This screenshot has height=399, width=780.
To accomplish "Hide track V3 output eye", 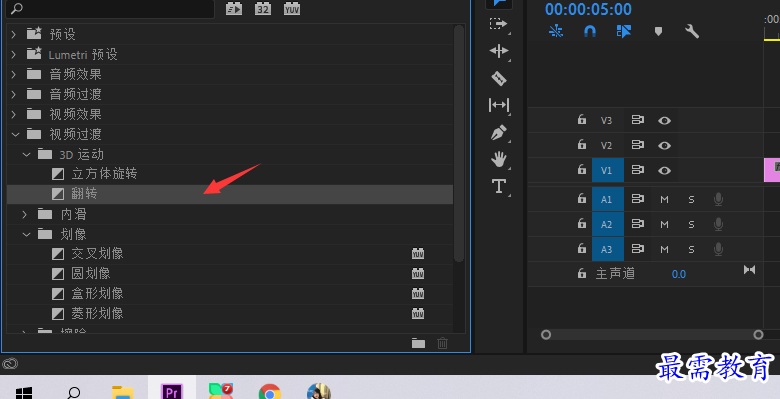I will coord(665,120).
